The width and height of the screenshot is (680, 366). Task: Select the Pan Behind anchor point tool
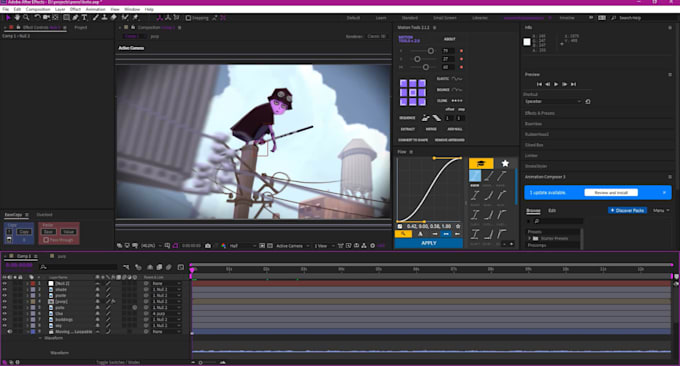[x=56, y=17]
